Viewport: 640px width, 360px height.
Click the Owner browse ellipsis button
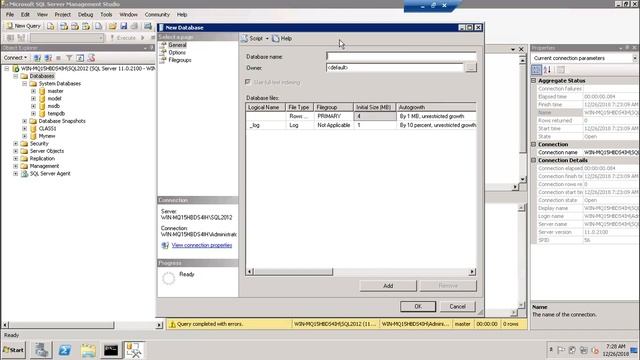point(471,68)
